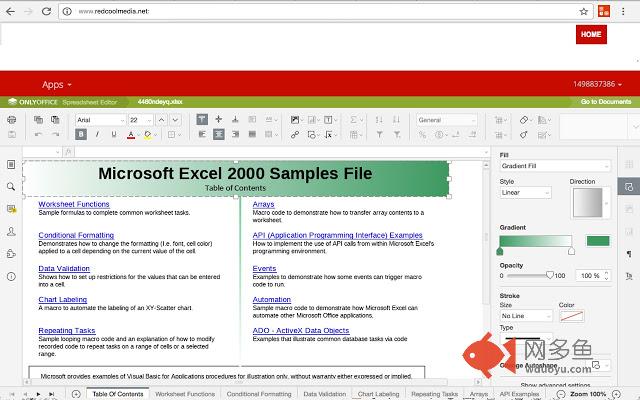This screenshot has height=400, width=640.
Task: Open the General number format dropdown
Action: (x=447, y=120)
